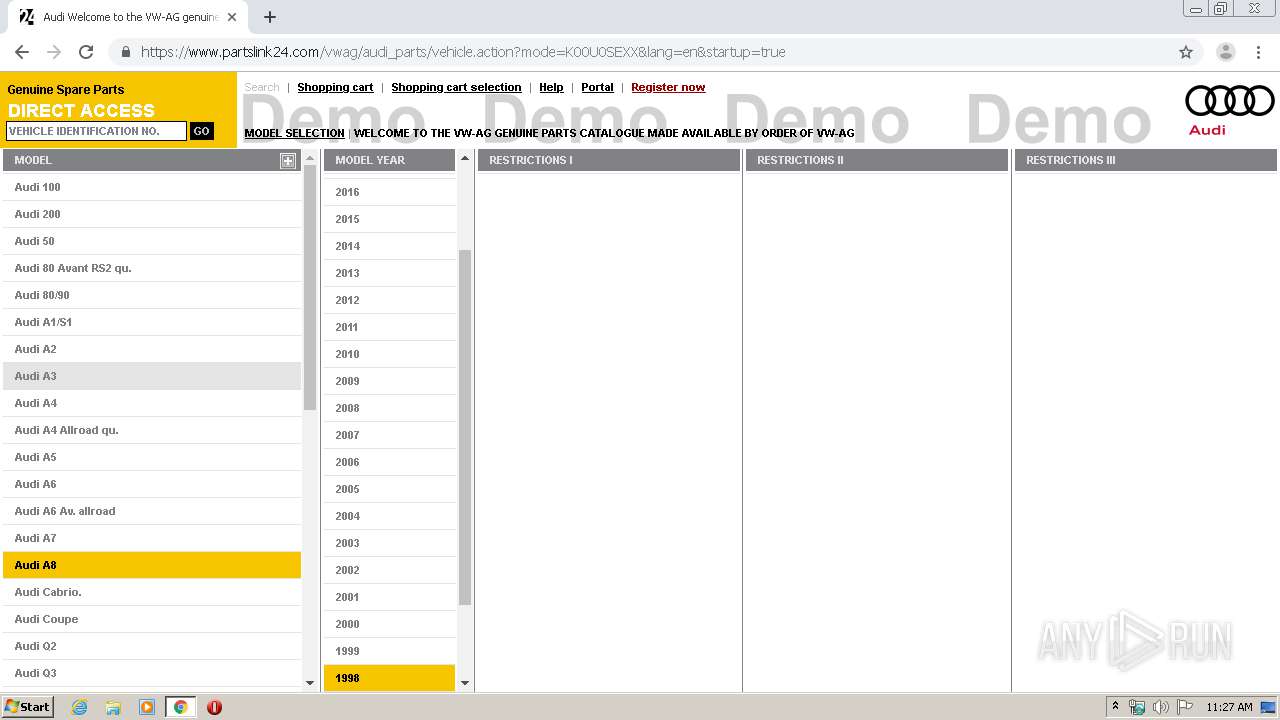Select Audi A1/S1 model
1280x720 pixels.
(x=152, y=322)
